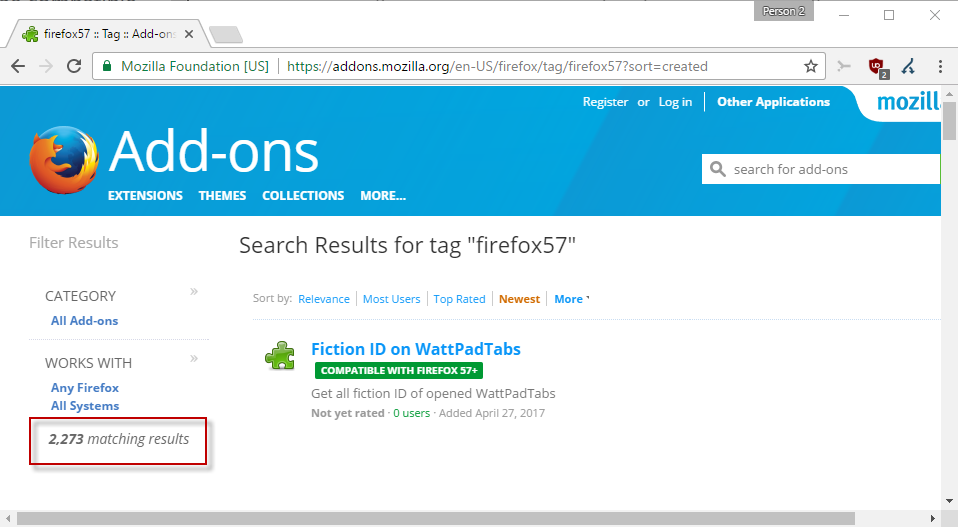Click the Person 2 profile button
This screenshot has height=527, width=958.
783,11
